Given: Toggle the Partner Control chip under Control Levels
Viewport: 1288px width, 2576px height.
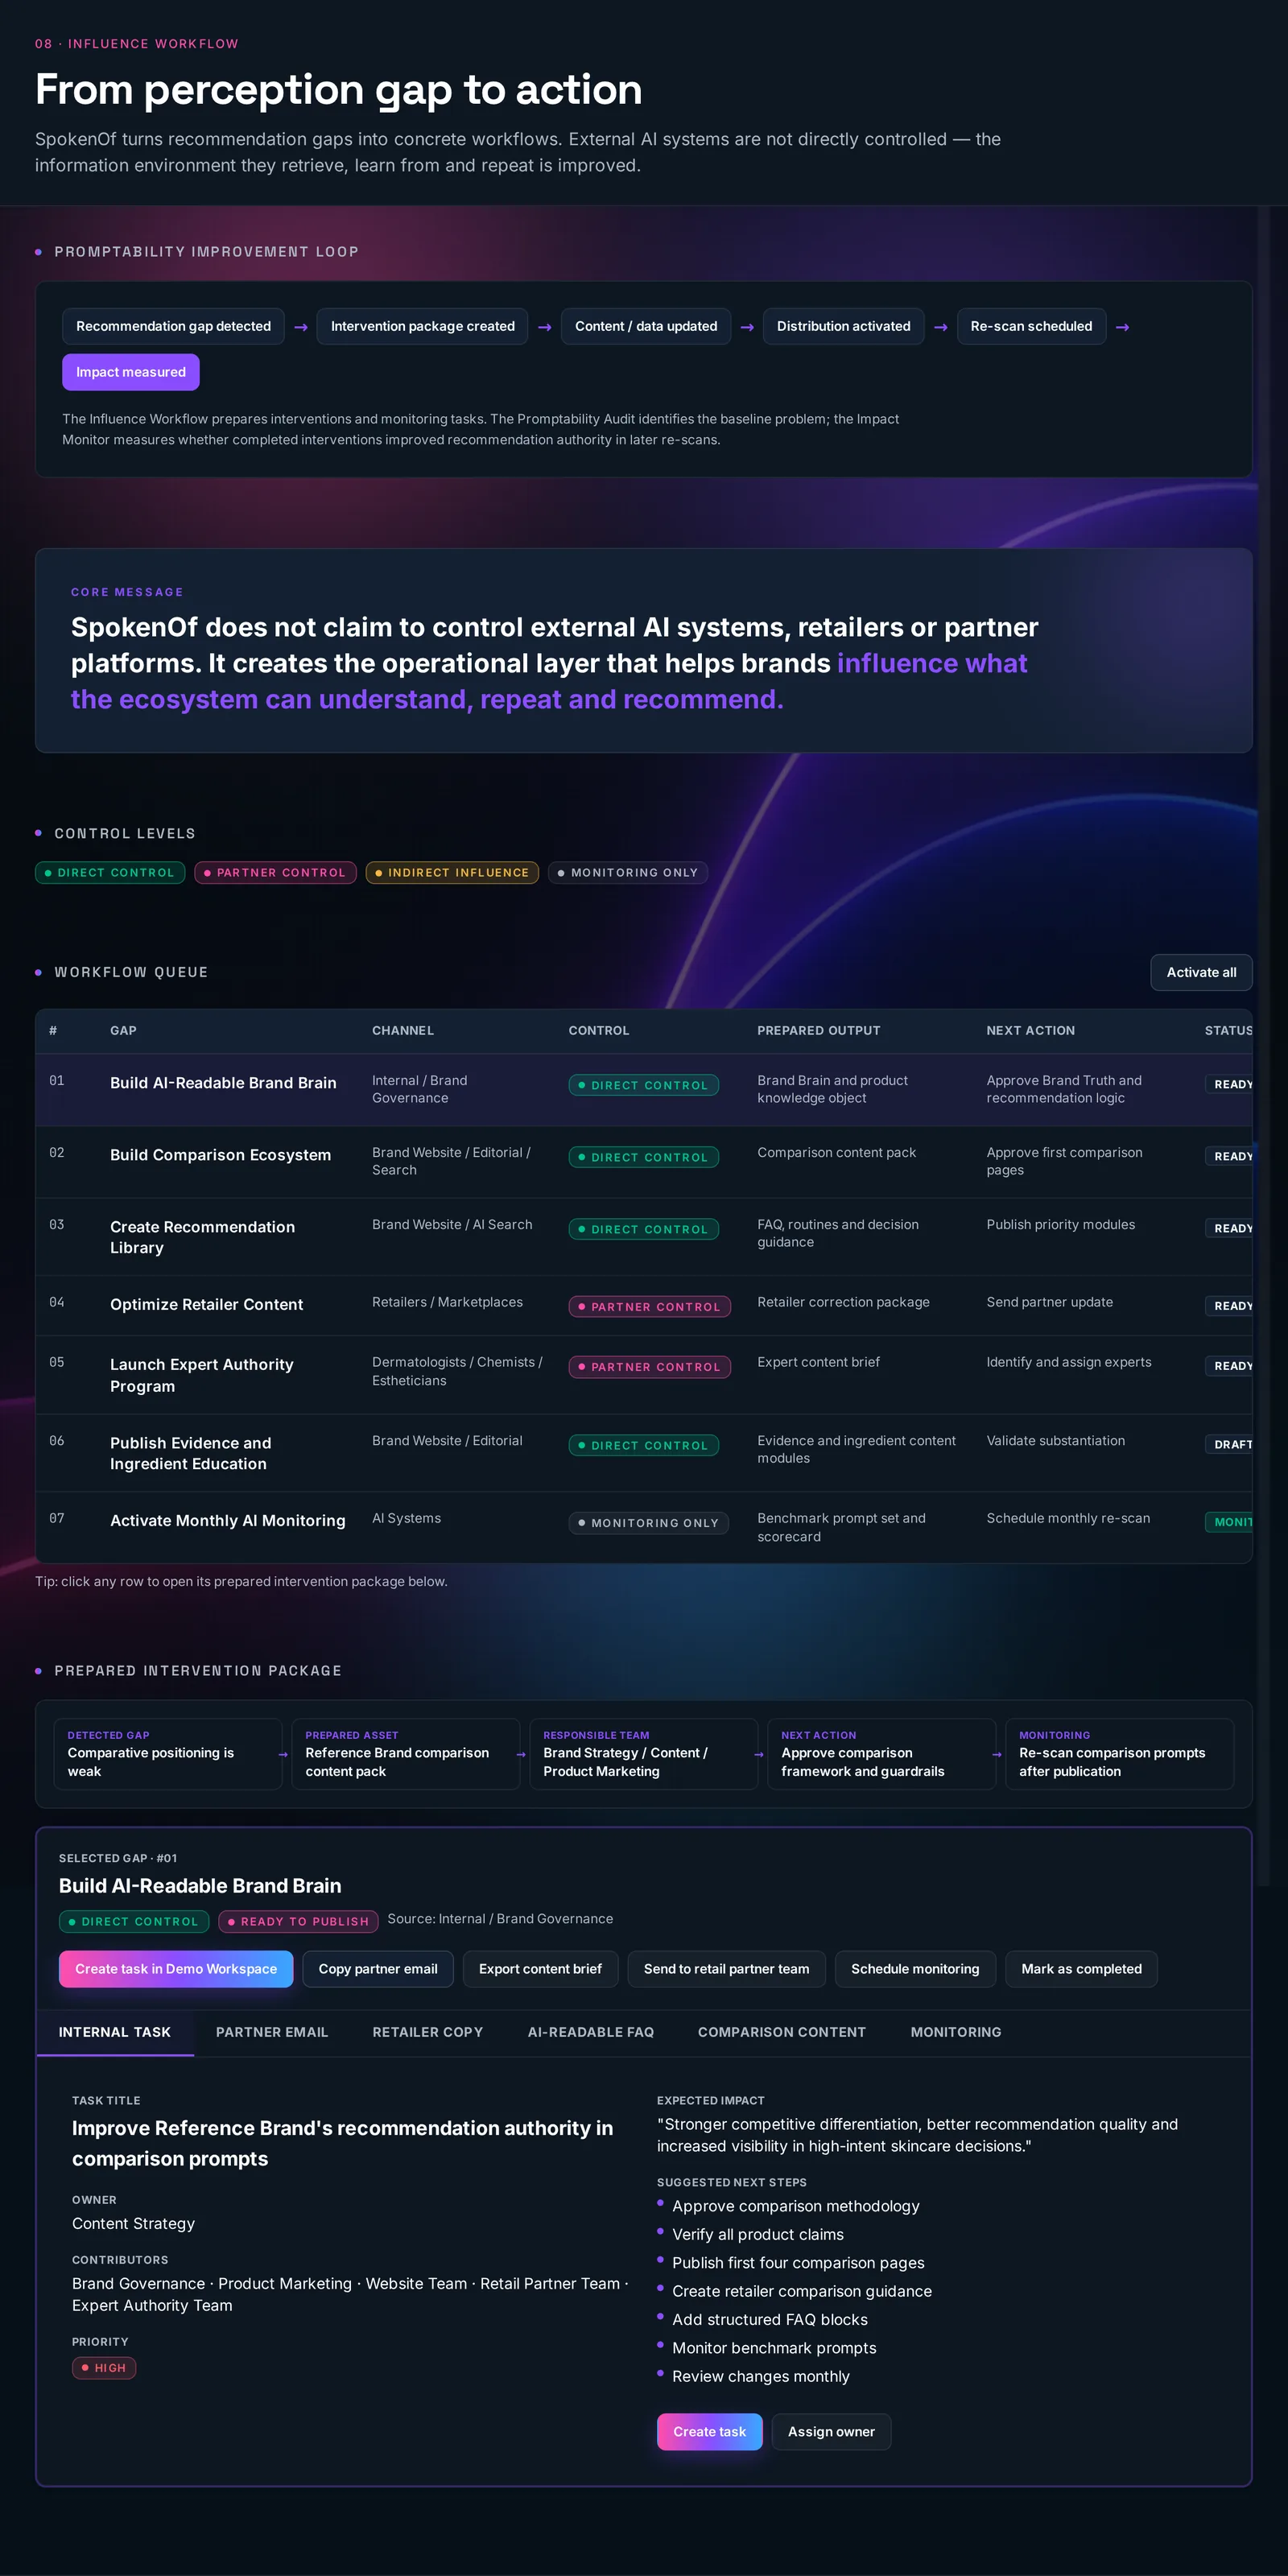Looking at the screenshot, I should point(275,873).
